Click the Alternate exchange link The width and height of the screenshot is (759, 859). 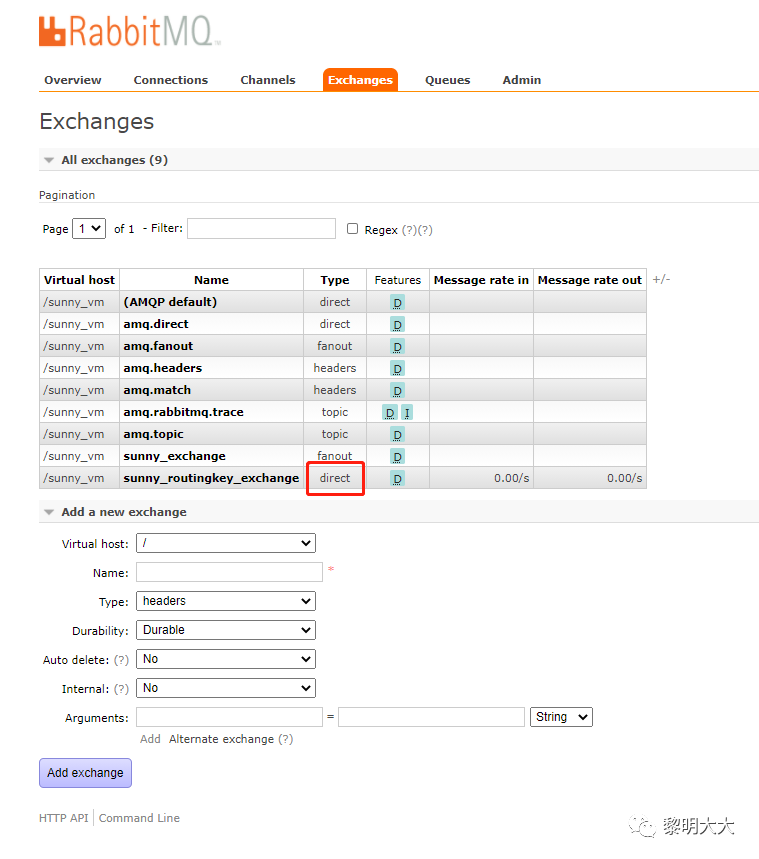pyautogui.click(x=221, y=739)
